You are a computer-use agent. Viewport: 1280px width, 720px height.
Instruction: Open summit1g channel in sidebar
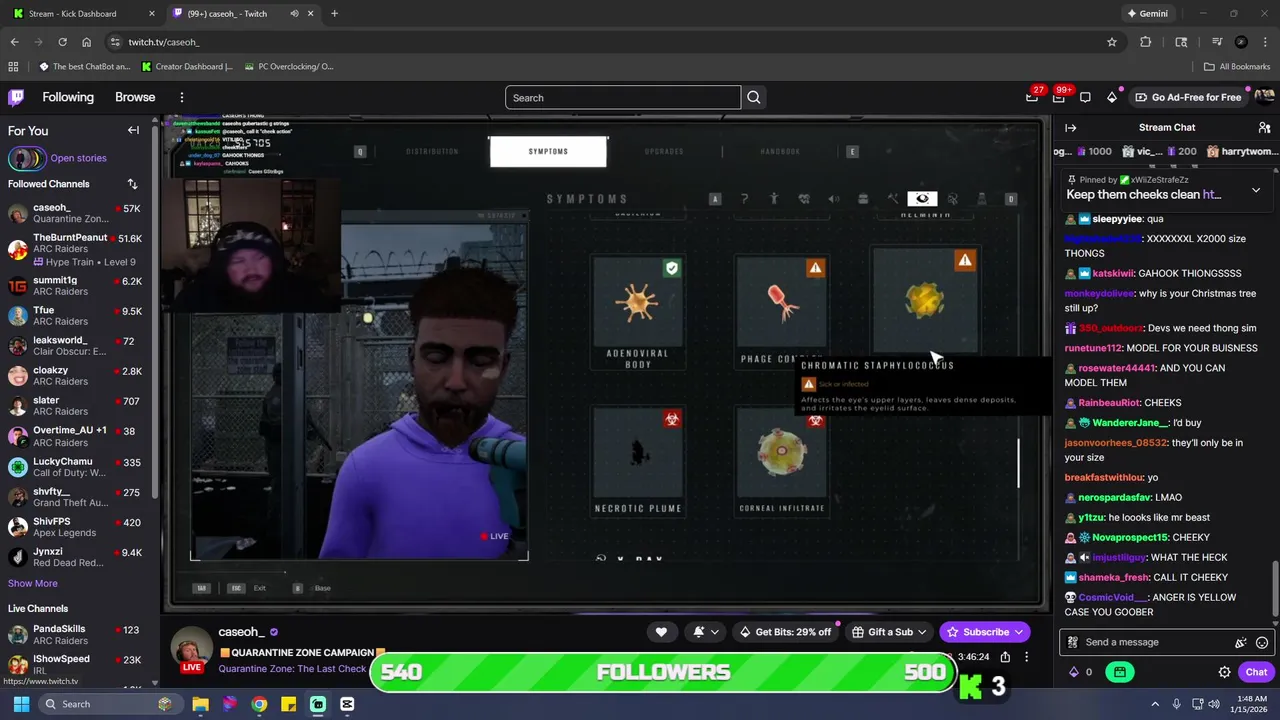point(77,287)
